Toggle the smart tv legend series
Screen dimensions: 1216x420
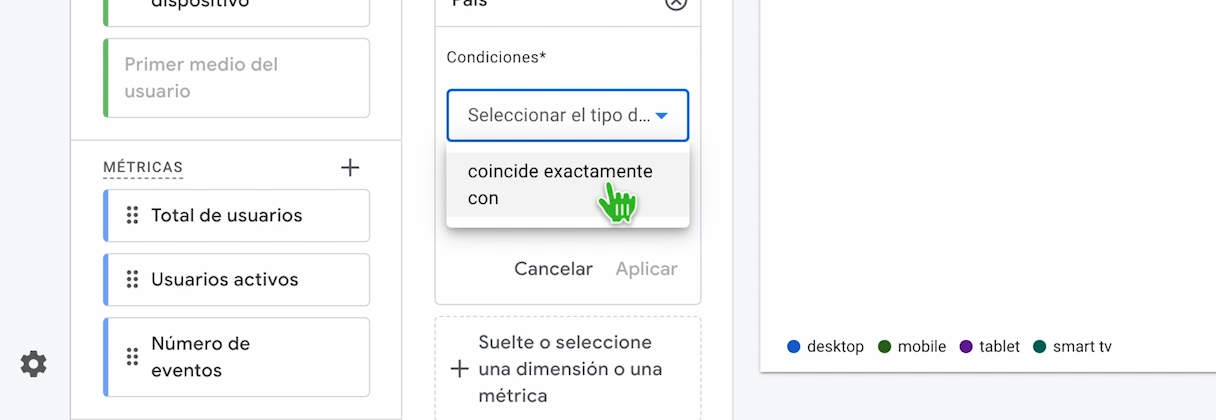pos(1072,347)
